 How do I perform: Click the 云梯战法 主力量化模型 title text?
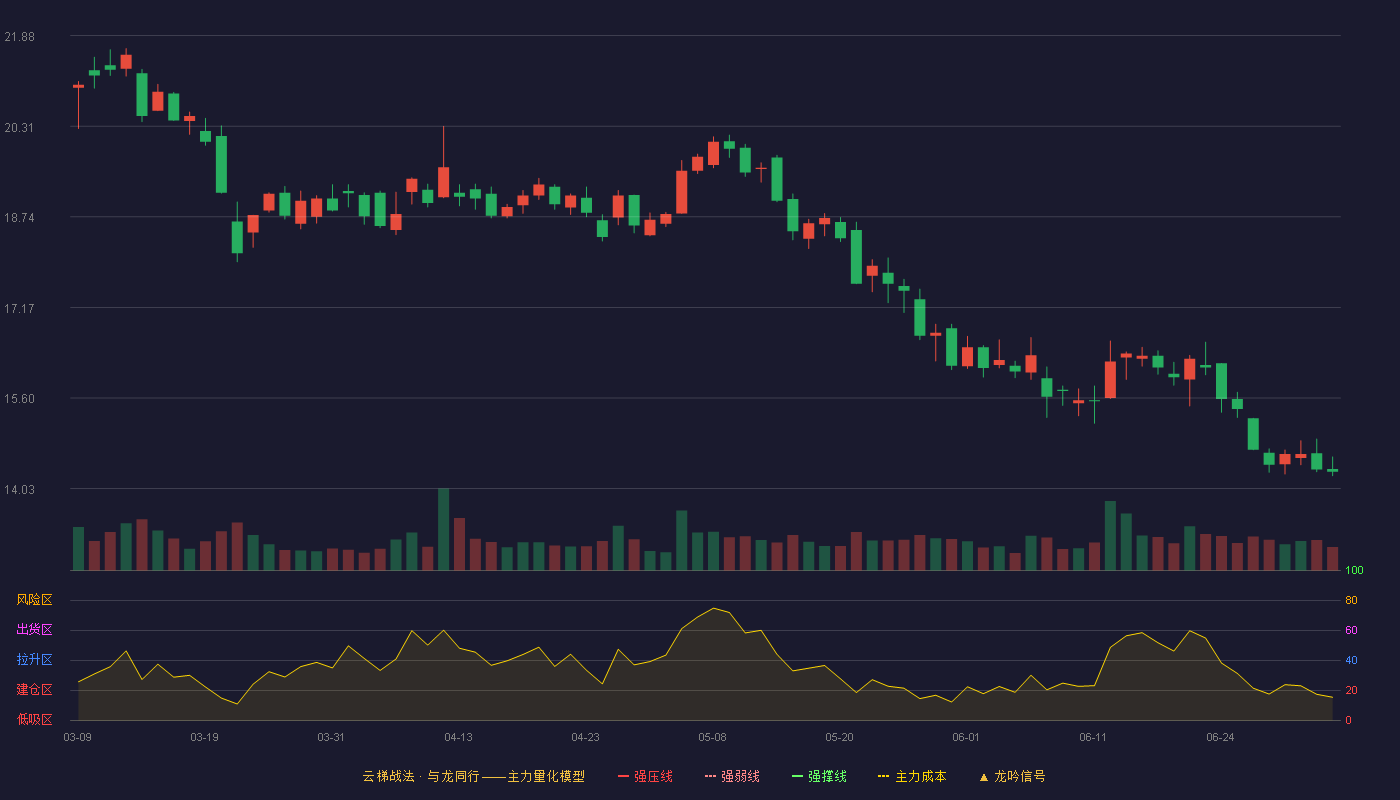pos(474,776)
